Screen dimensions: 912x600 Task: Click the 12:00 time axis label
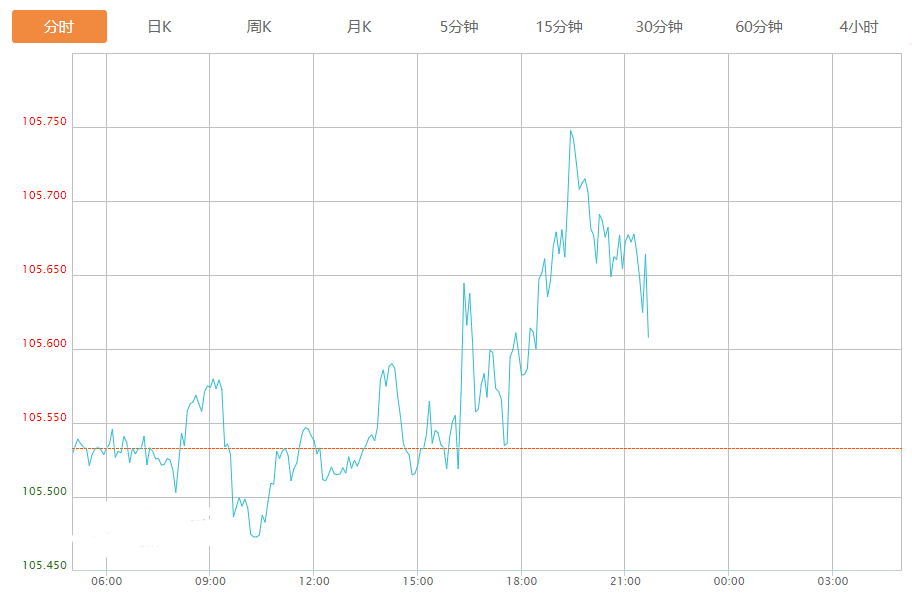pos(313,581)
